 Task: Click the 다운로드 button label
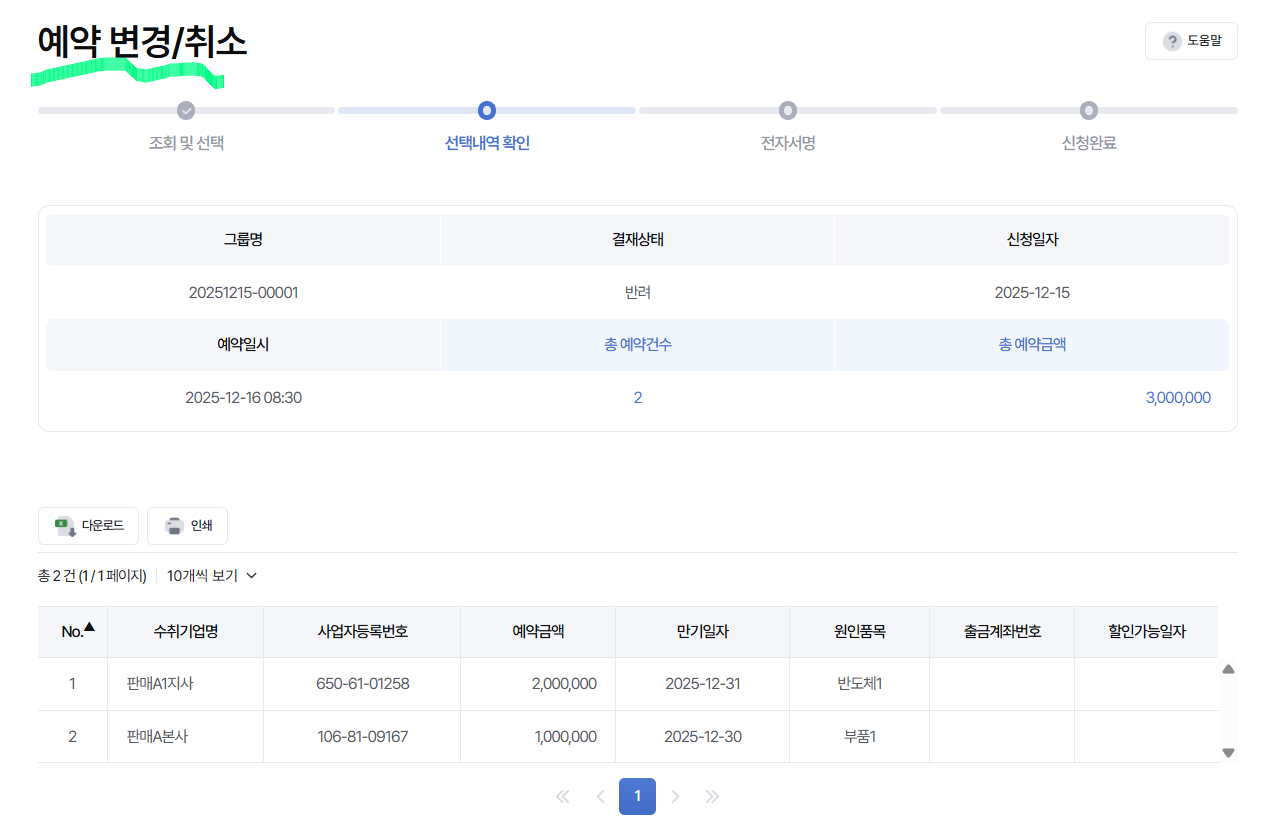(x=103, y=526)
